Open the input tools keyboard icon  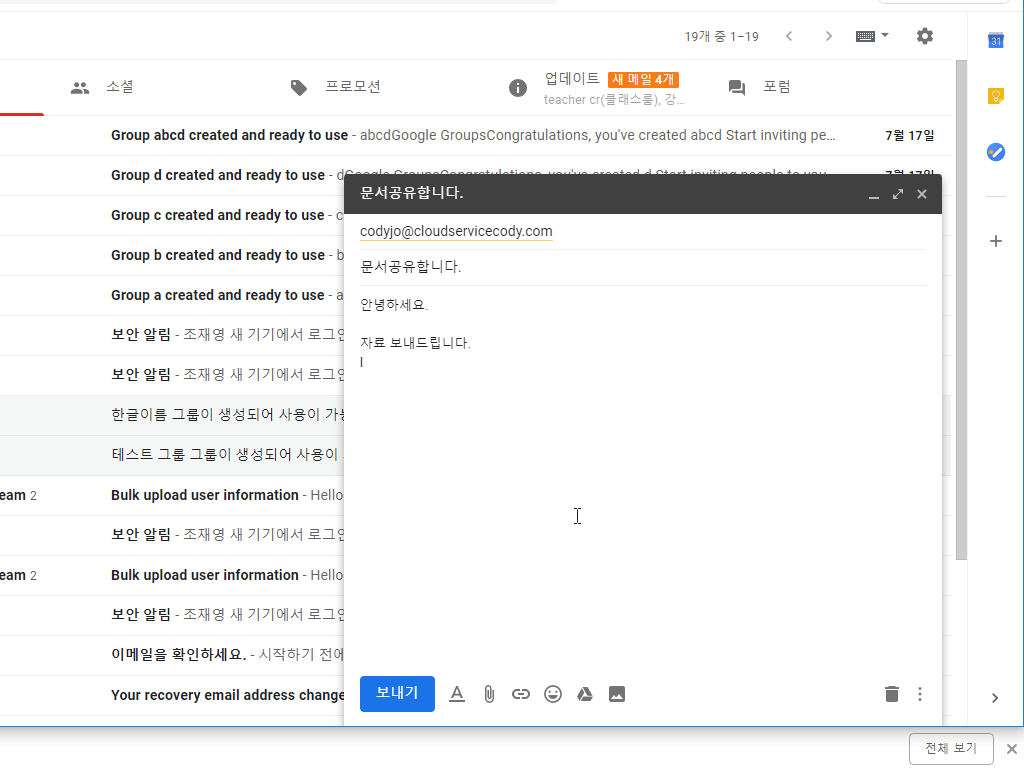pyautogui.click(x=865, y=36)
